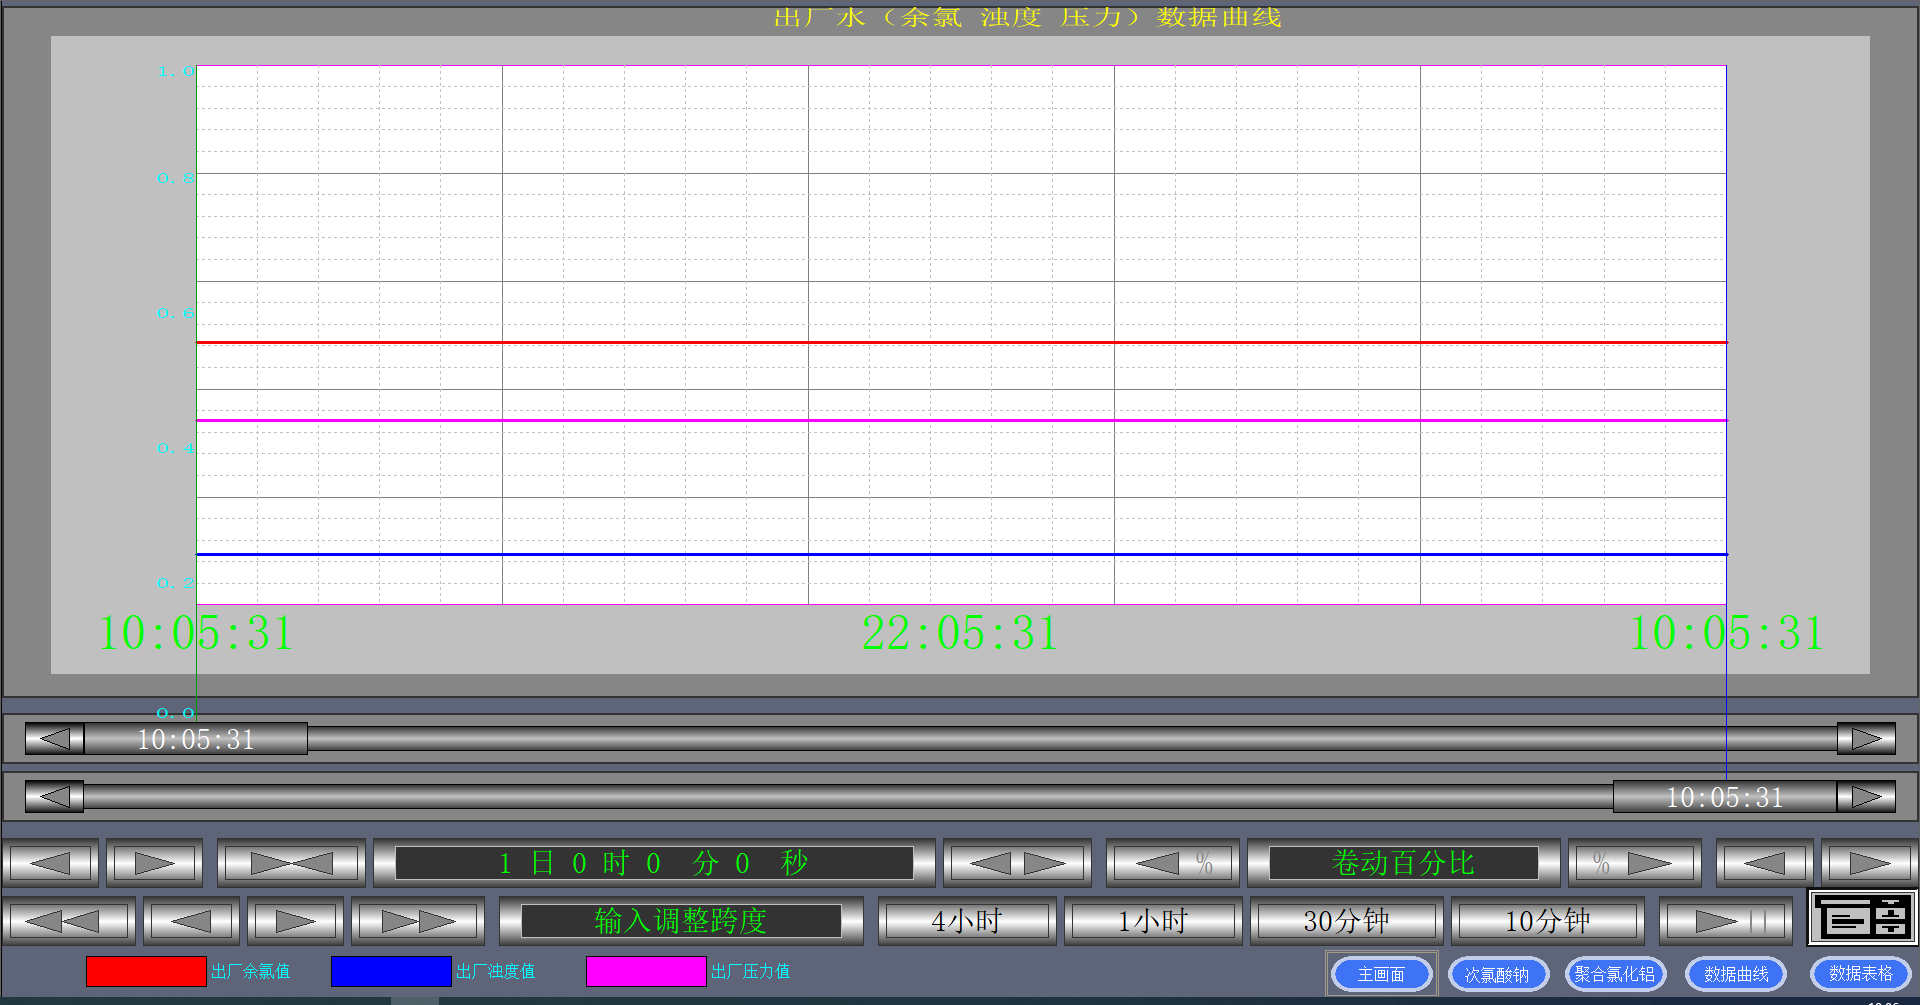The width and height of the screenshot is (1920, 1005).
Task: Click the magenta 出厂压力值 color swatch
Action: [646, 972]
